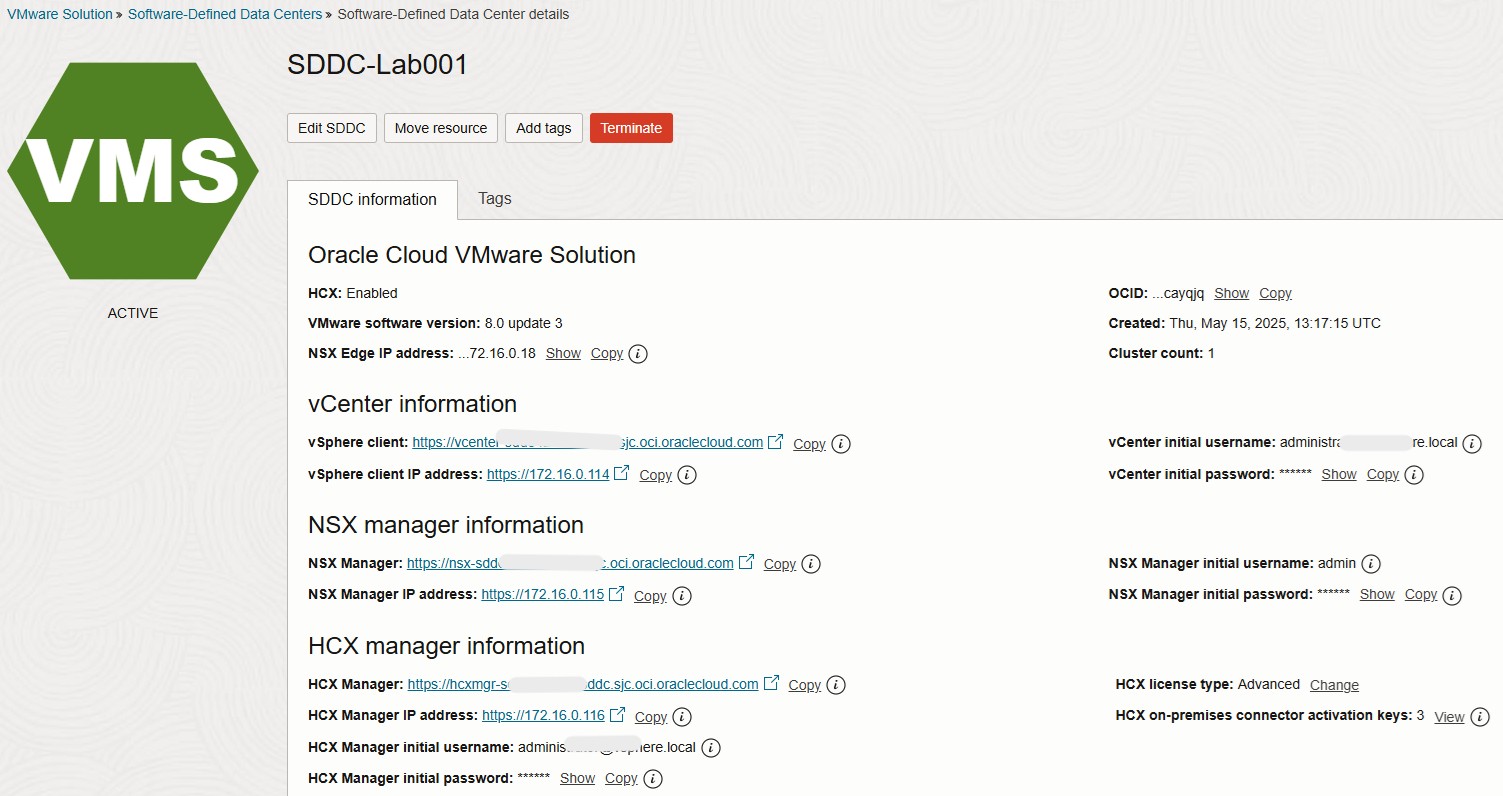Viewport: 1503px width, 796px height.
Task: Show the HCX Manager initial password
Action: (x=578, y=778)
